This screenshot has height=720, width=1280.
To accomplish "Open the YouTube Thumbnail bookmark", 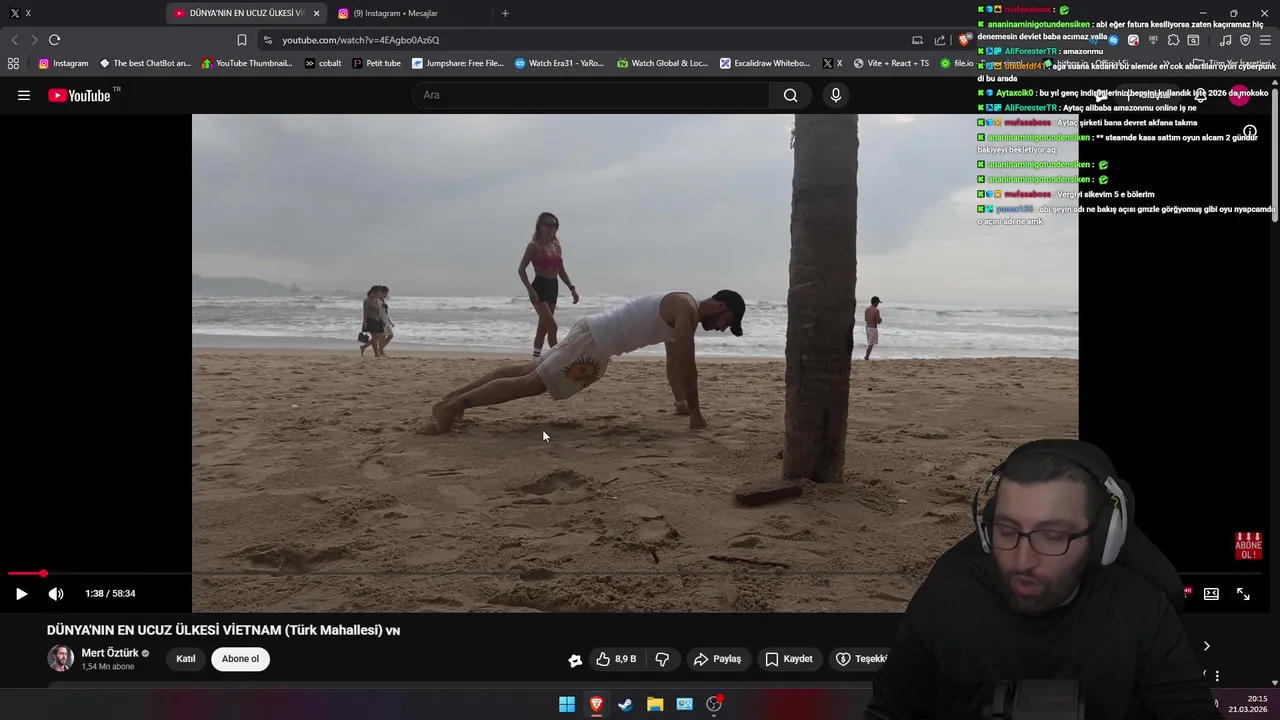I will (x=247, y=63).
